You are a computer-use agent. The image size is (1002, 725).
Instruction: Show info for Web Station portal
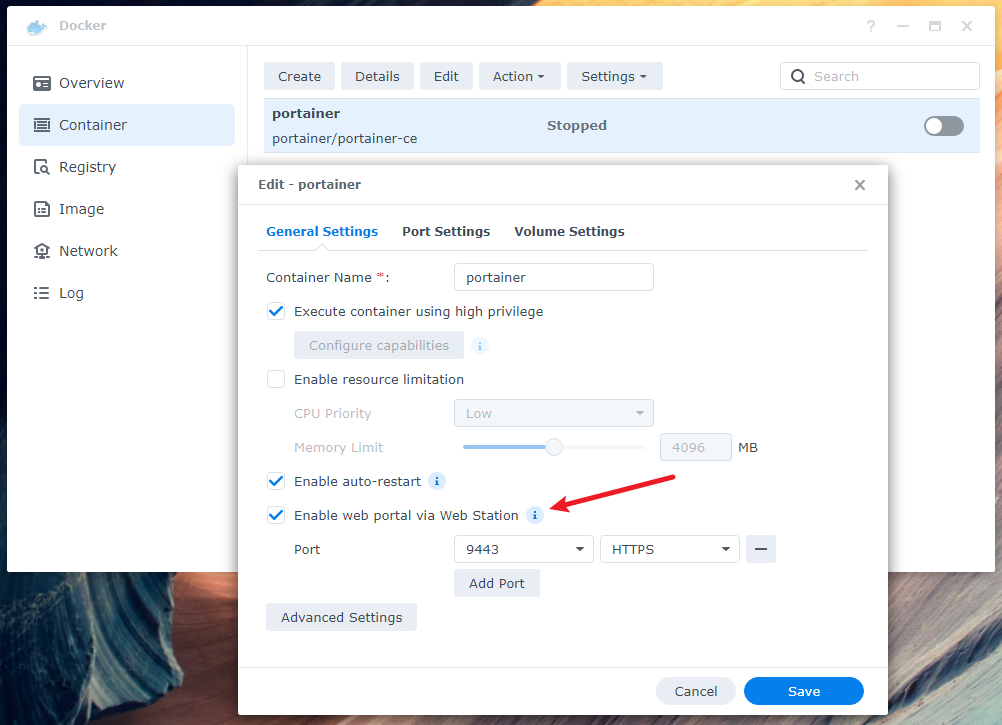(x=535, y=515)
